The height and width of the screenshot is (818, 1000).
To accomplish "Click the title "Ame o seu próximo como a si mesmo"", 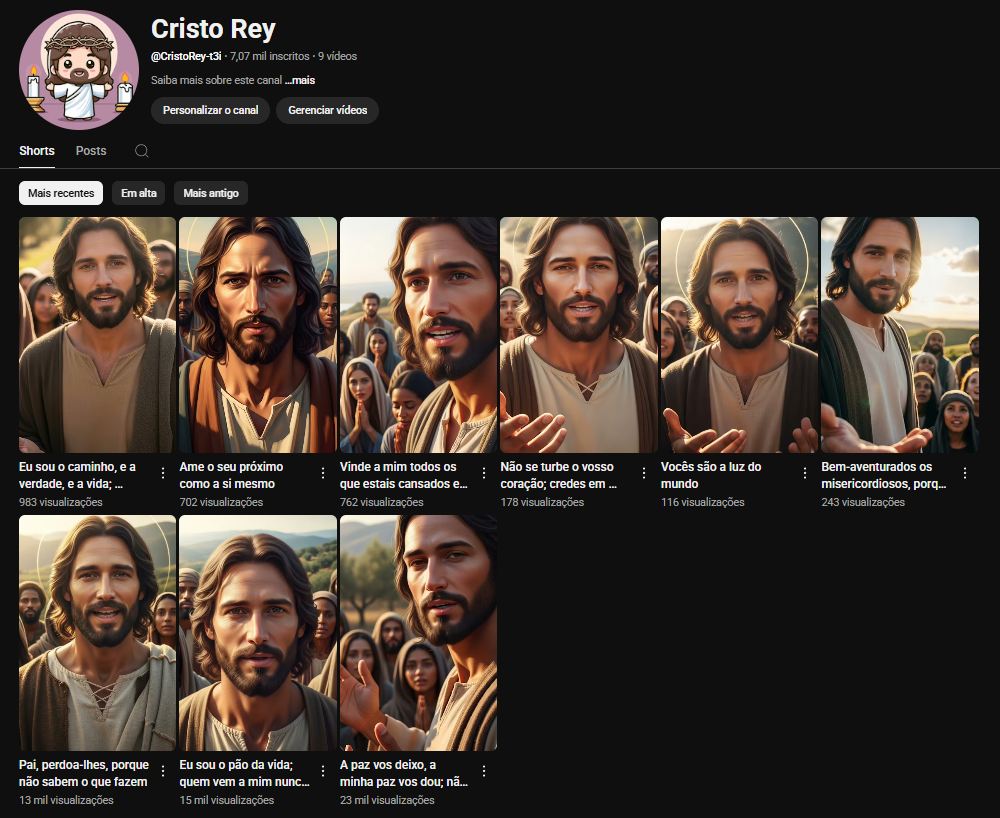I will [x=231, y=475].
